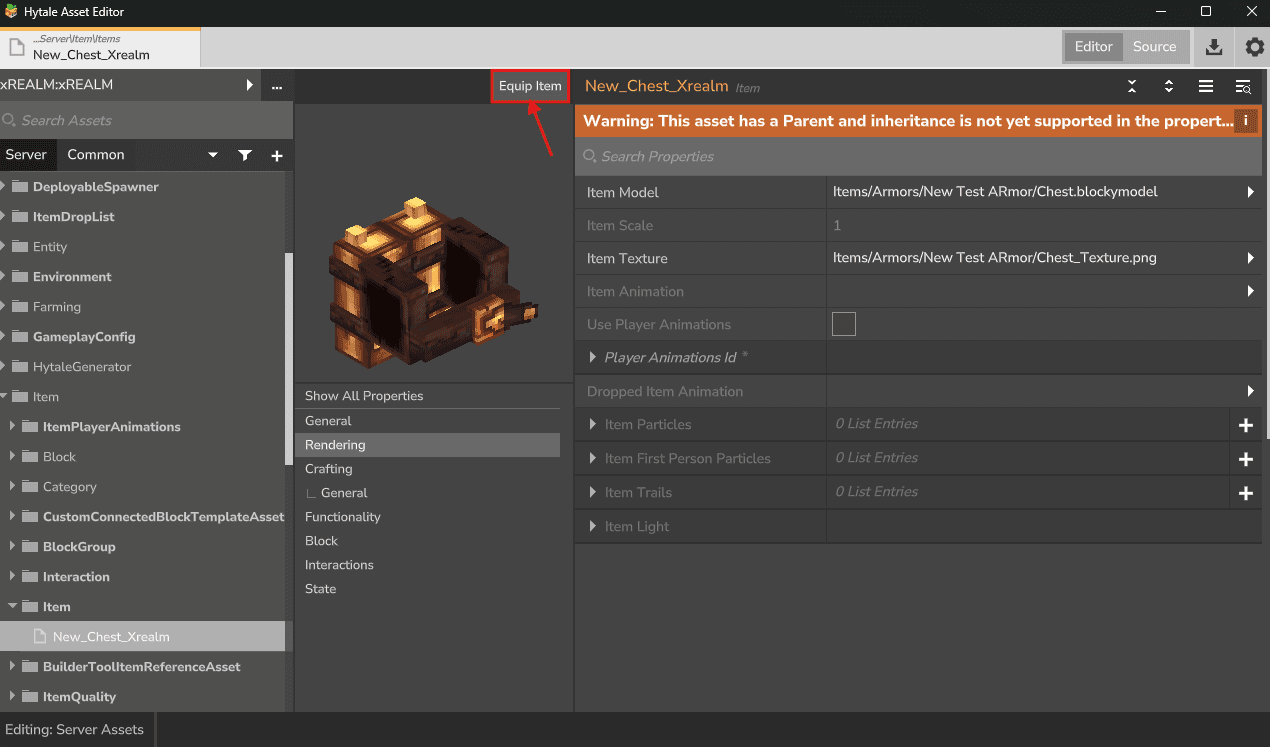Open asset filter options with the funnel icon
Image resolution: width=1270 pixels, height=747 pixels.
(245, 155)
